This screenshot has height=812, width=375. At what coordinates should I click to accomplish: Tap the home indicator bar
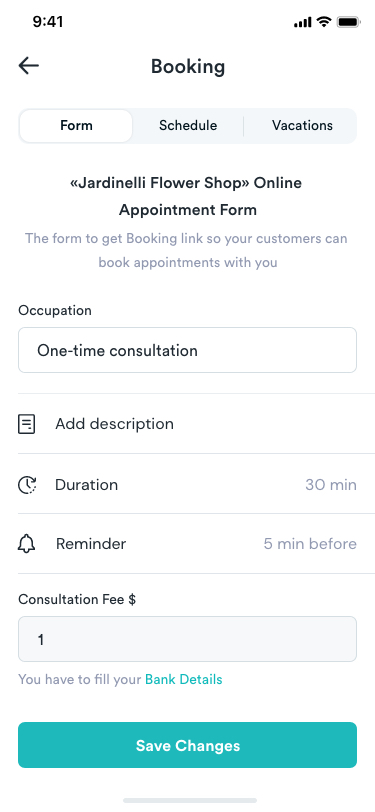190,801
